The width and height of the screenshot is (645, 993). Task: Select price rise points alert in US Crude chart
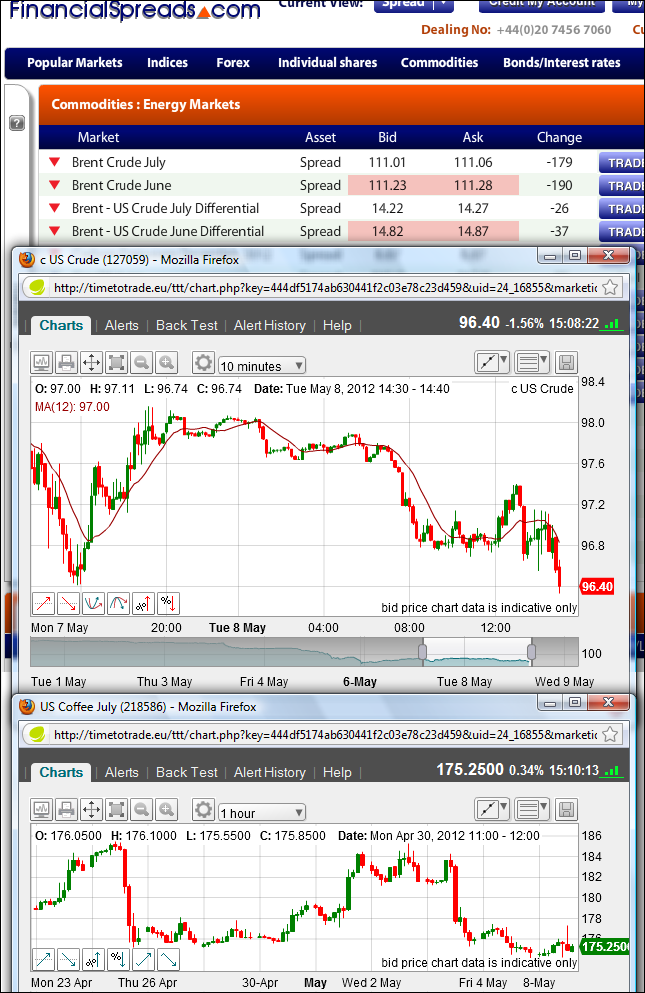[143, 604]
